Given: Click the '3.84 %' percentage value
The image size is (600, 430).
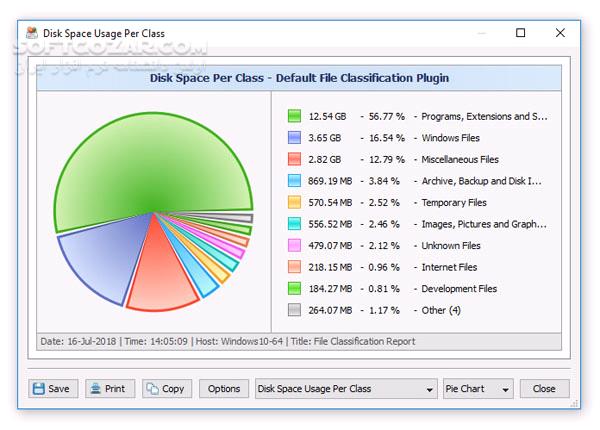Looking at the screenshot, I should [384, 181].
